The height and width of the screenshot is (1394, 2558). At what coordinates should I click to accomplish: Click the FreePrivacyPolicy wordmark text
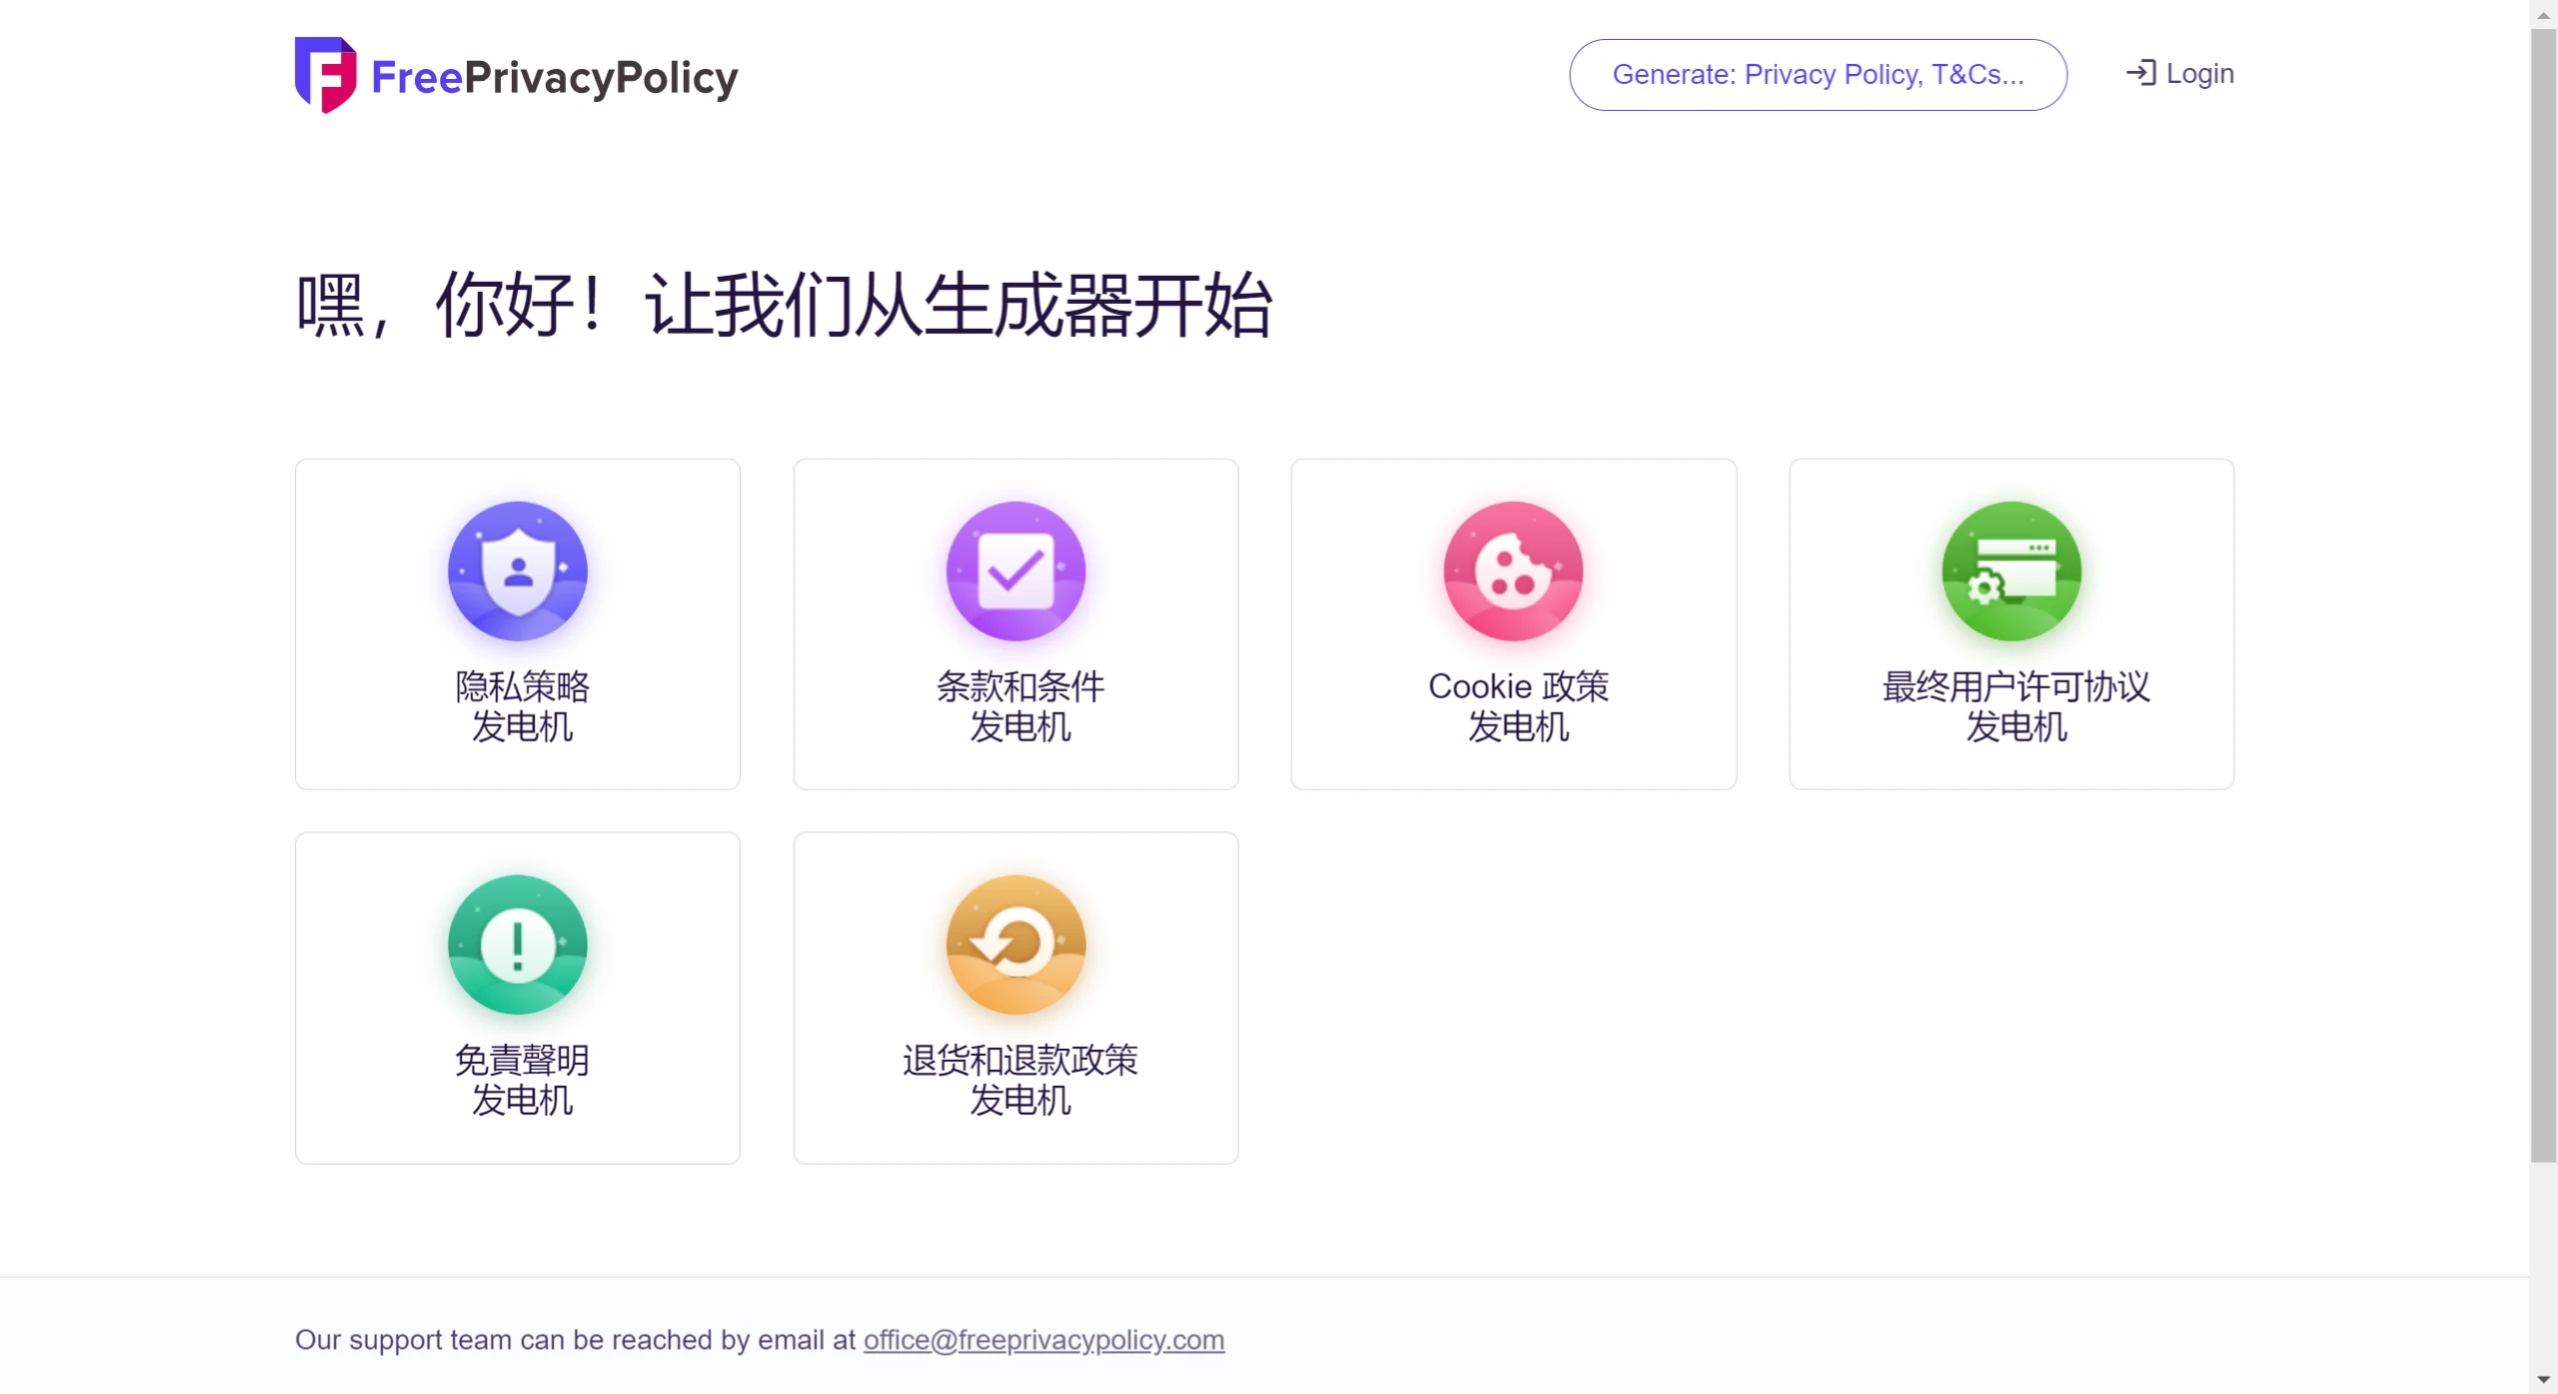(554, 78)
